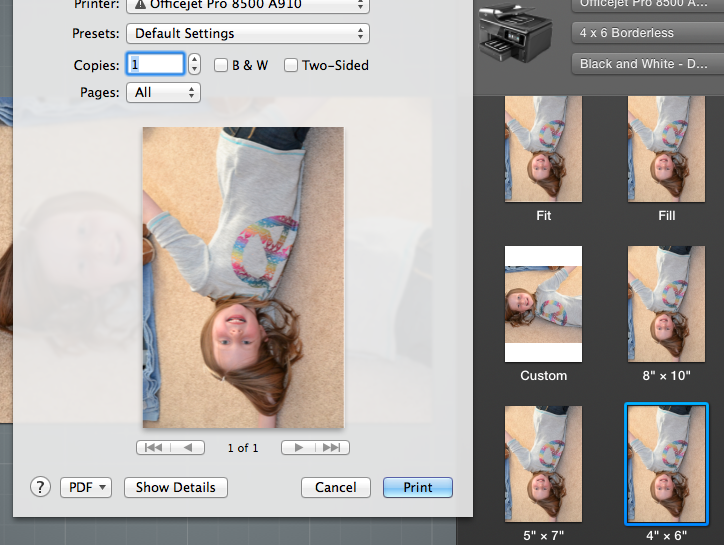
Task: Click the blue Print button
Action: pyautogui.click(x=418, y=487)
